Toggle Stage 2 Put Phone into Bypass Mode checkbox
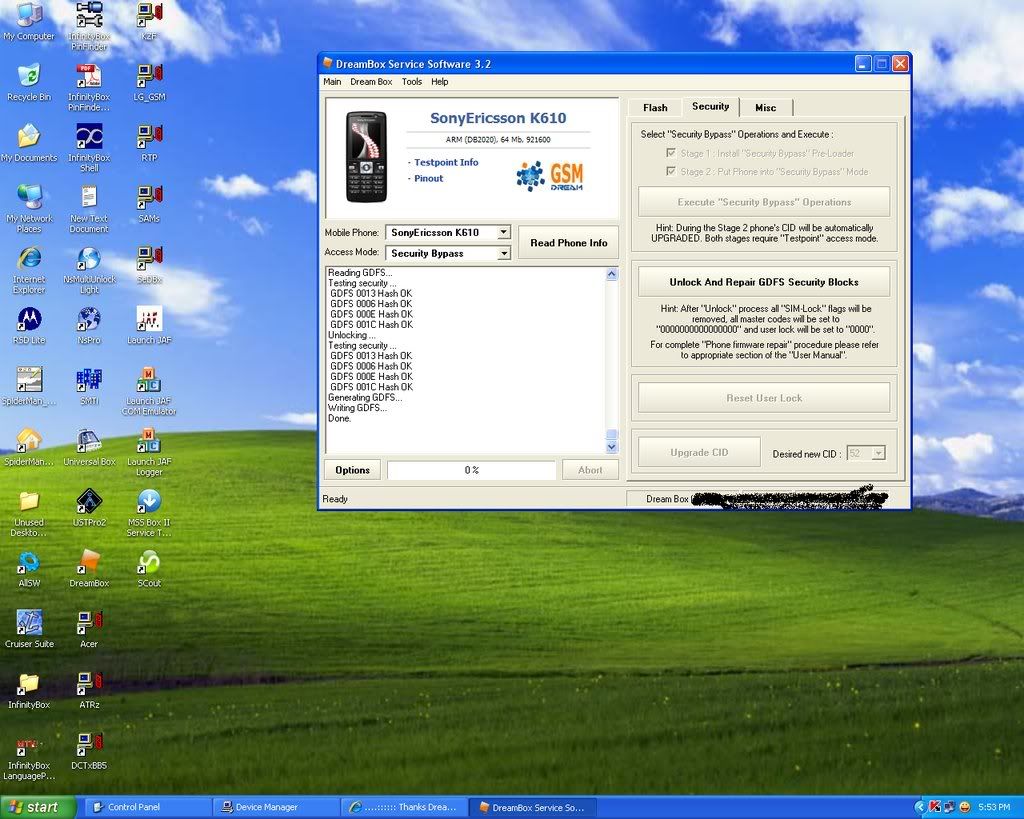Image resolution: width=1024 pixels, height=819 pixels. click(x=671, y=171)
